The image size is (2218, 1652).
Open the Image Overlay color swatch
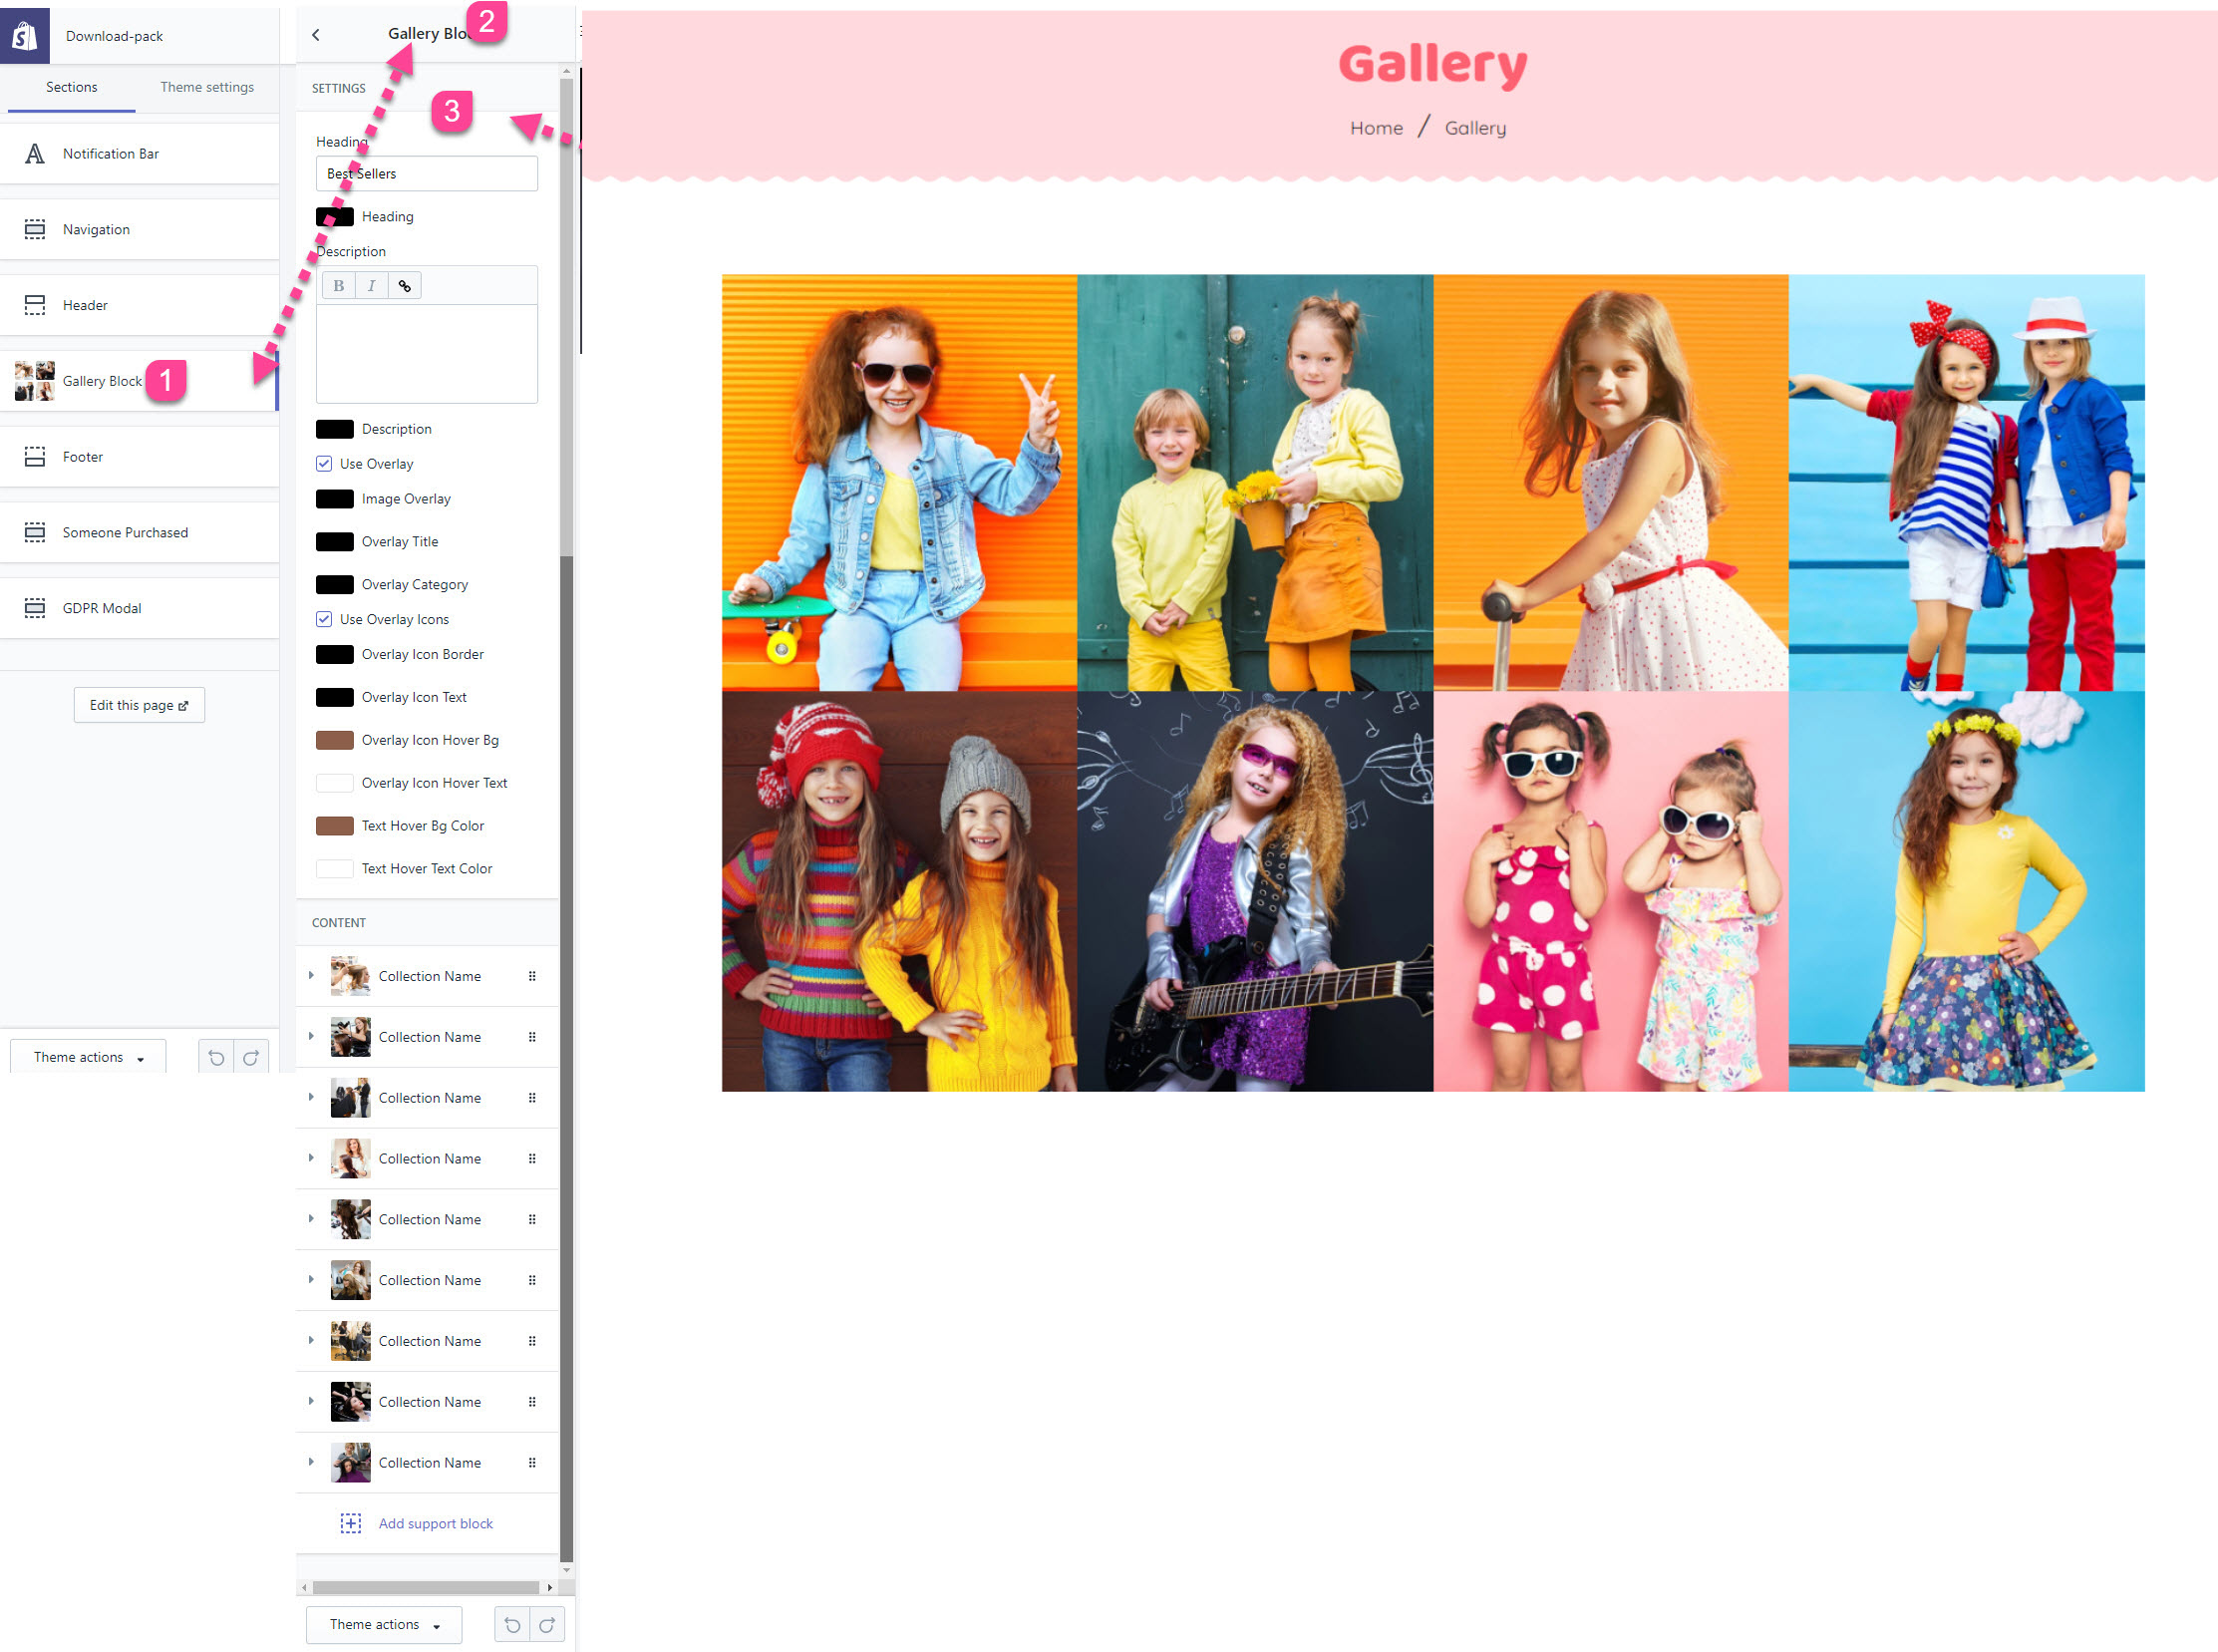[335, 499]
